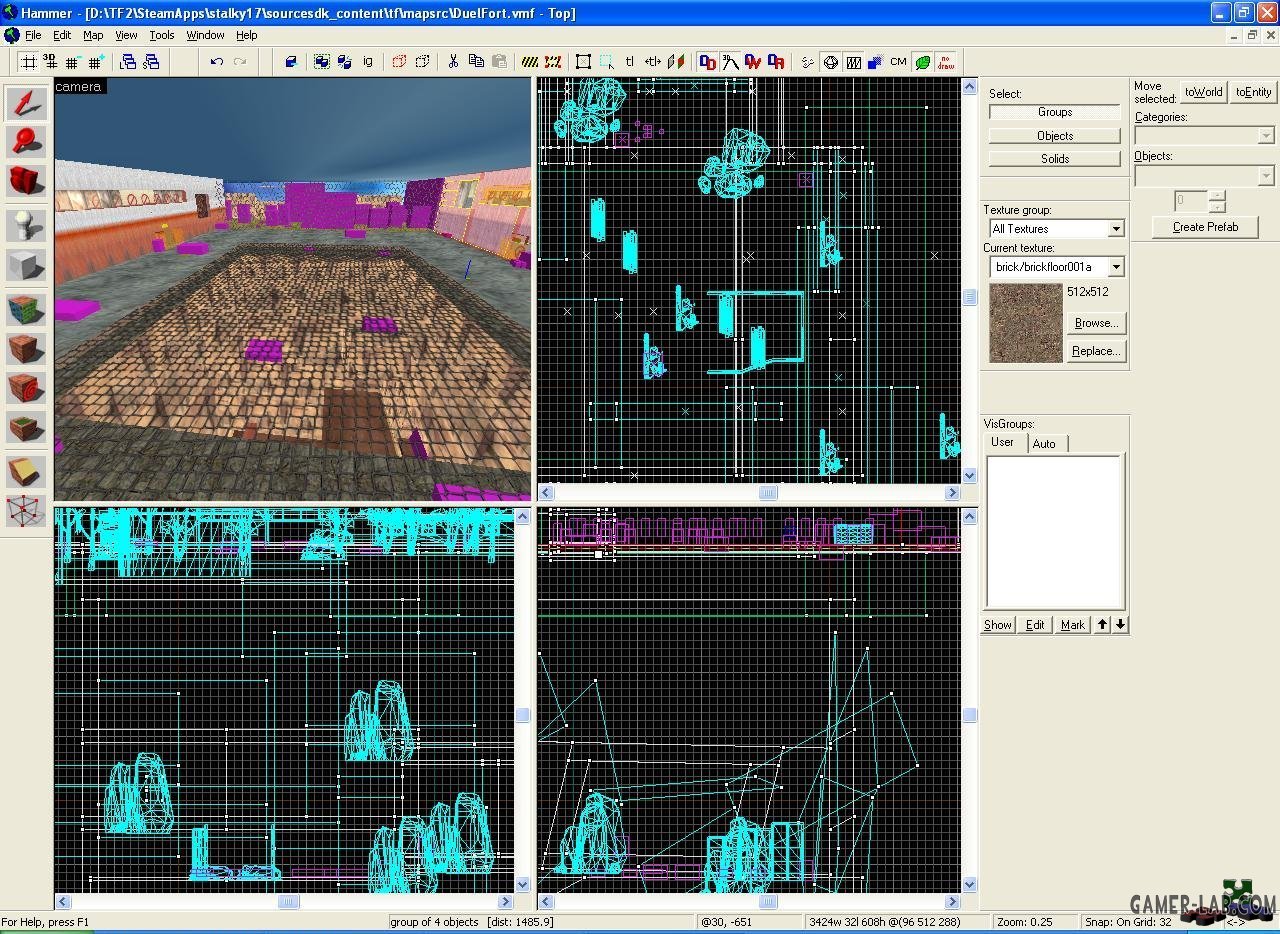Click the Undo arrow
Image resolution: width=1280 pixels, height=934 pixels.
(217, 62)
